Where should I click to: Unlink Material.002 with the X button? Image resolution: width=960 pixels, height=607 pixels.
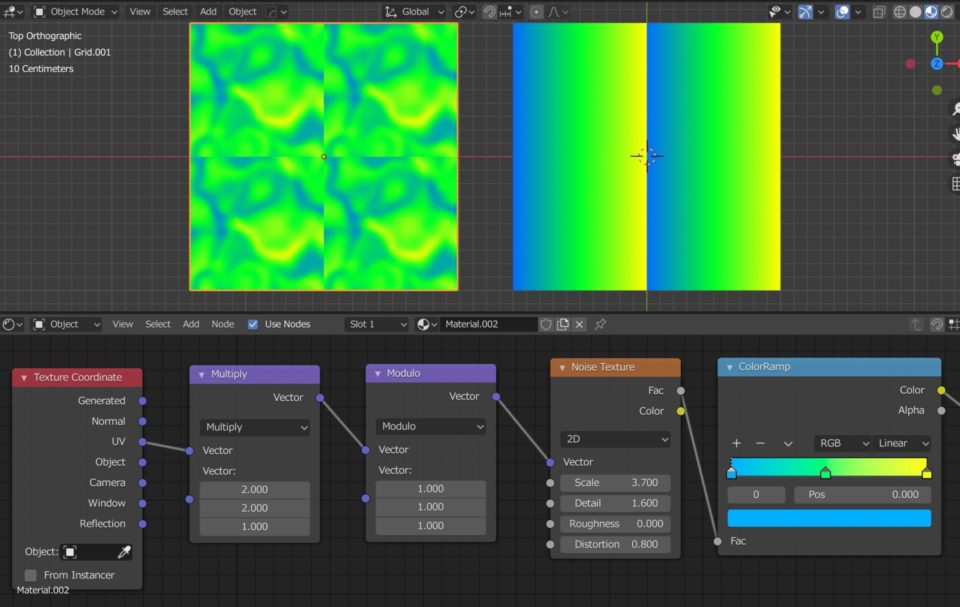pos(578,324)
